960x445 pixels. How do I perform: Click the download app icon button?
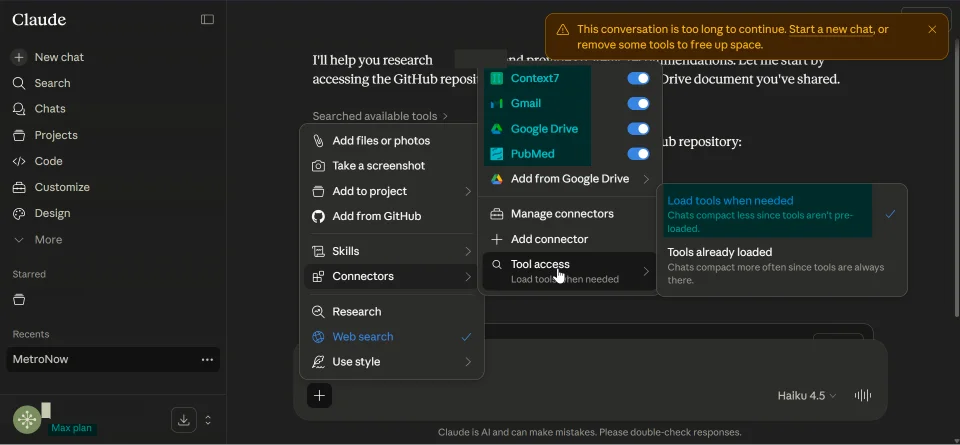click(184, 420)
